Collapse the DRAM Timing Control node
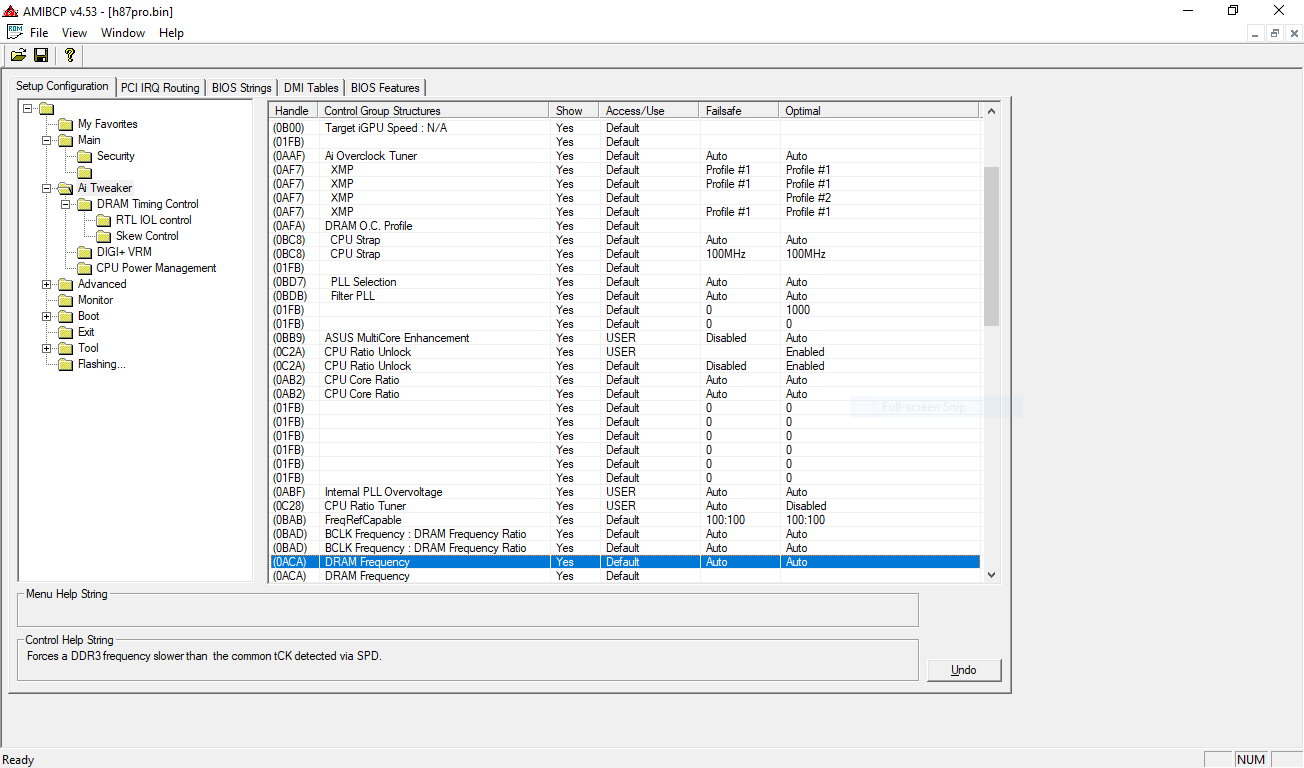 pos(66,204)
